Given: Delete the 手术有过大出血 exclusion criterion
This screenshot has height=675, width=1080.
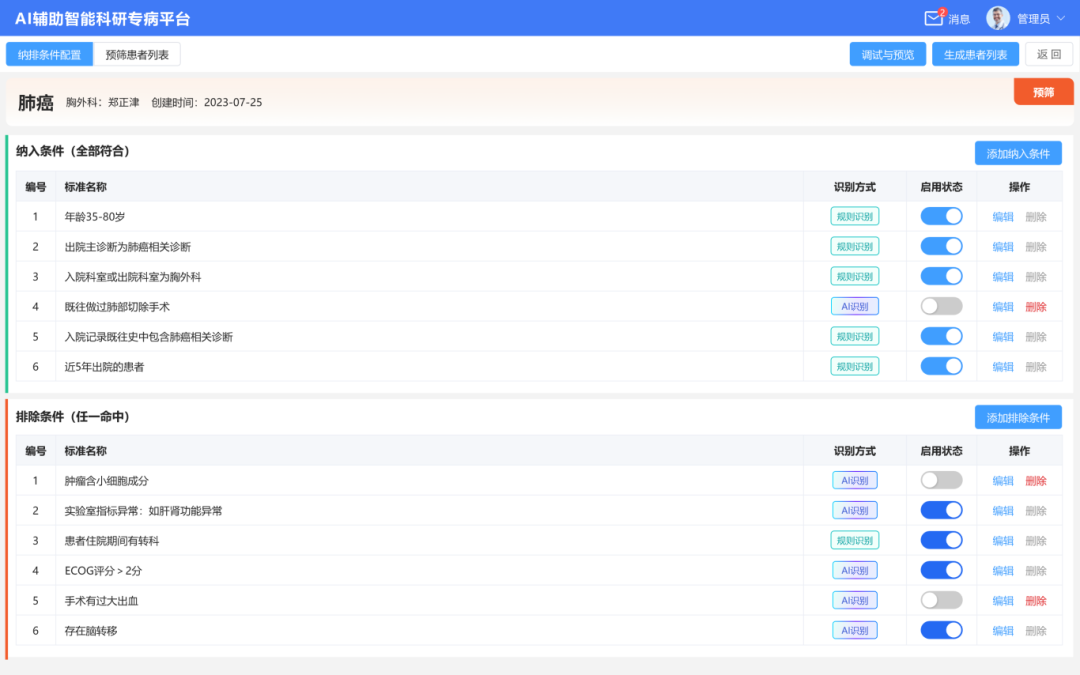Looking at the screenshot, I should click(1036, 601).
